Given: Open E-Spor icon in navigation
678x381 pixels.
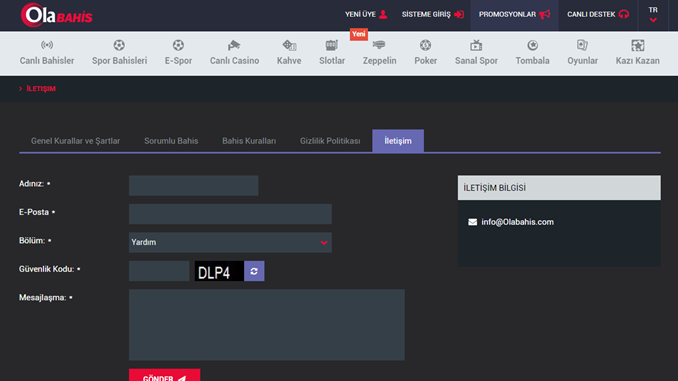Looking at the screenshot, I should click(178, 45).
